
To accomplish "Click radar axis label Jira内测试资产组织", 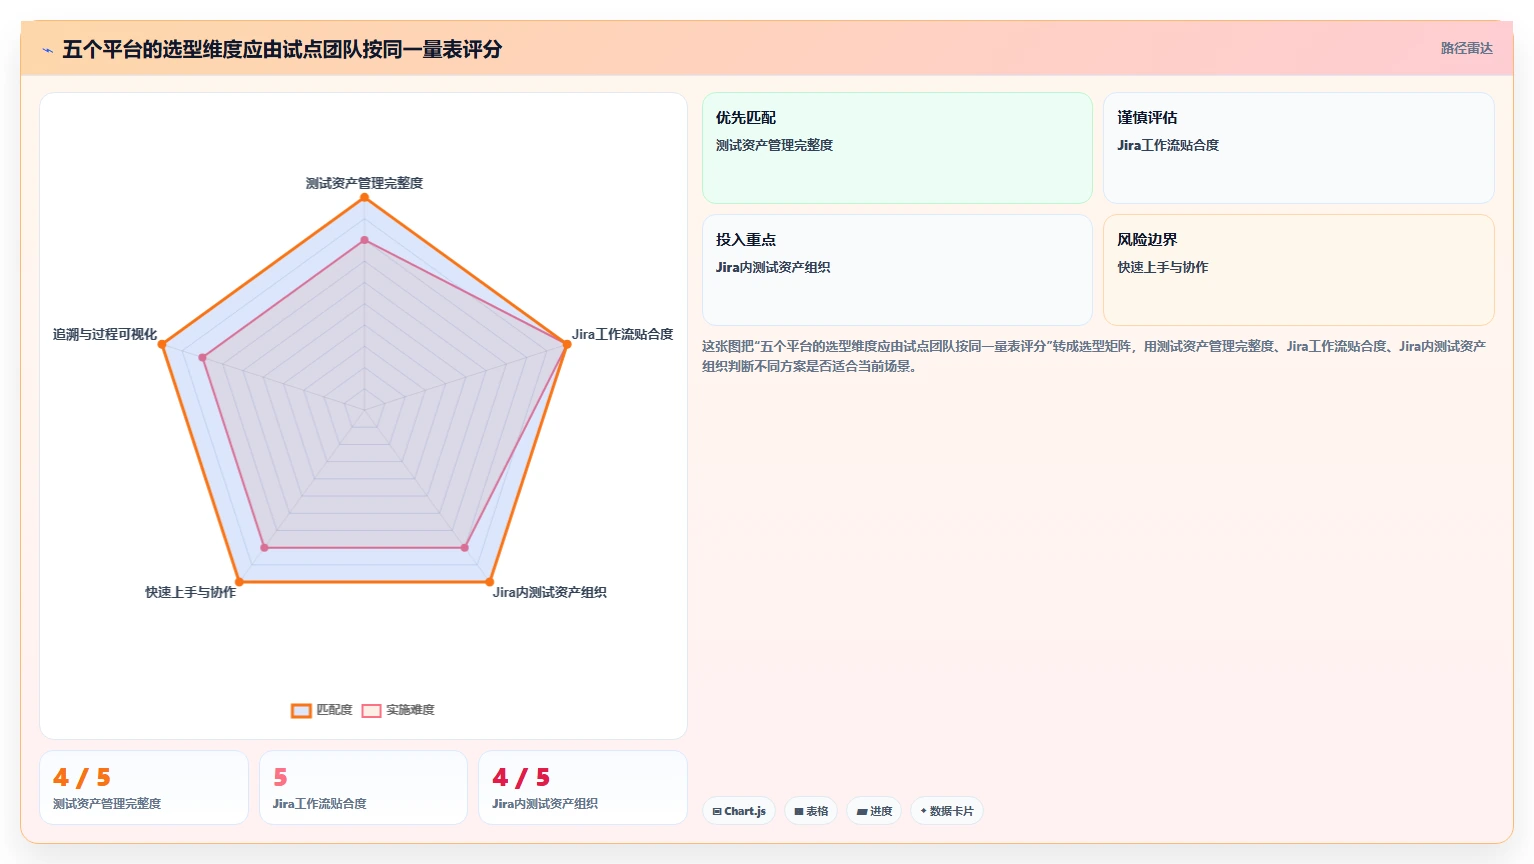I will pyautogui.click(x=549, y=592).
